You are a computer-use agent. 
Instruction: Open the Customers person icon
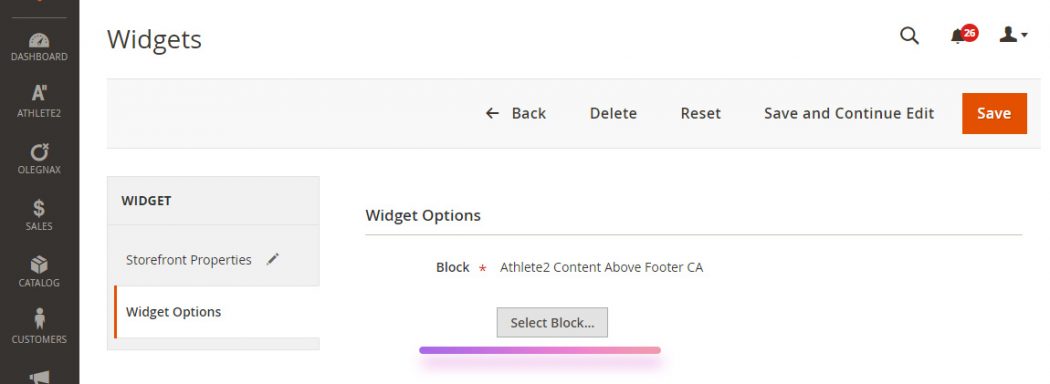click(x=39, y=320)
